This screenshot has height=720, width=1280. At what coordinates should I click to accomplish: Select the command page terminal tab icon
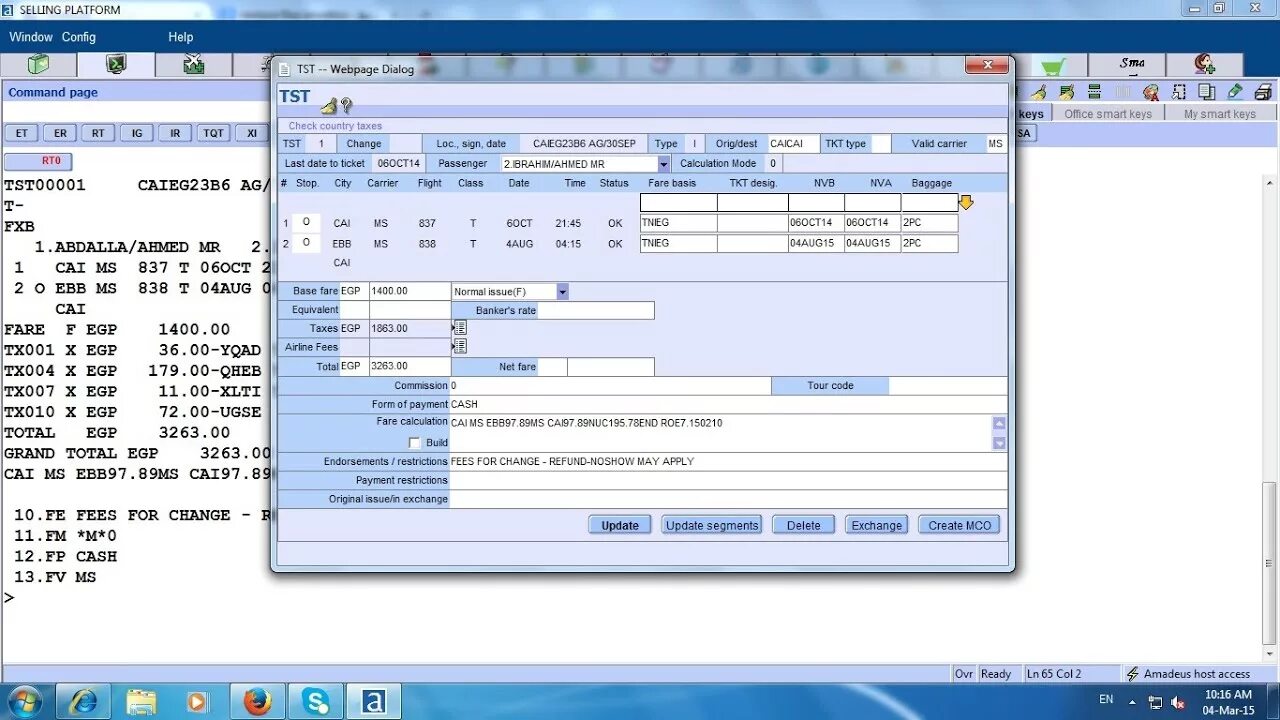click(x=116, y=65)
